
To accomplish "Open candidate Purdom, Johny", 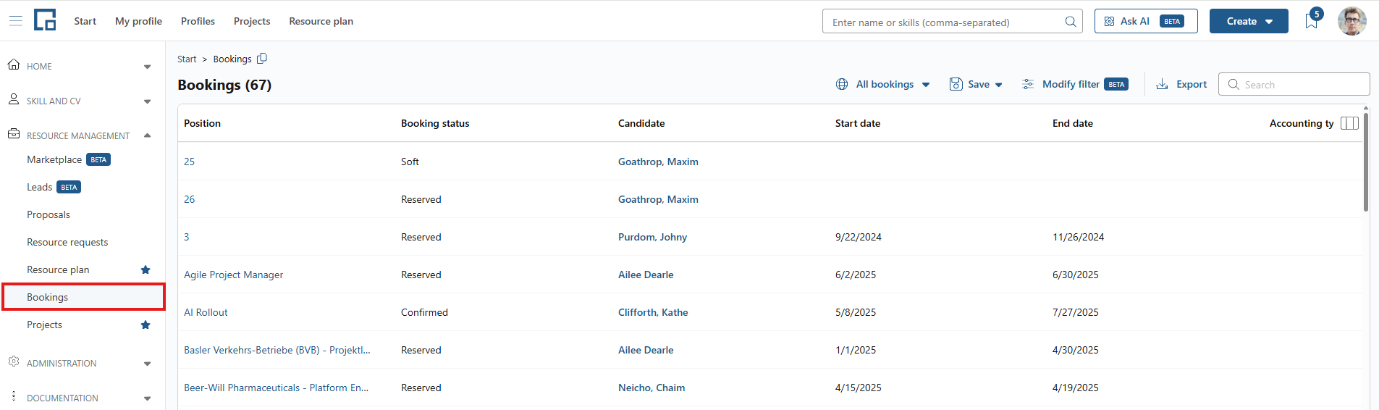I will pos(652,238).
